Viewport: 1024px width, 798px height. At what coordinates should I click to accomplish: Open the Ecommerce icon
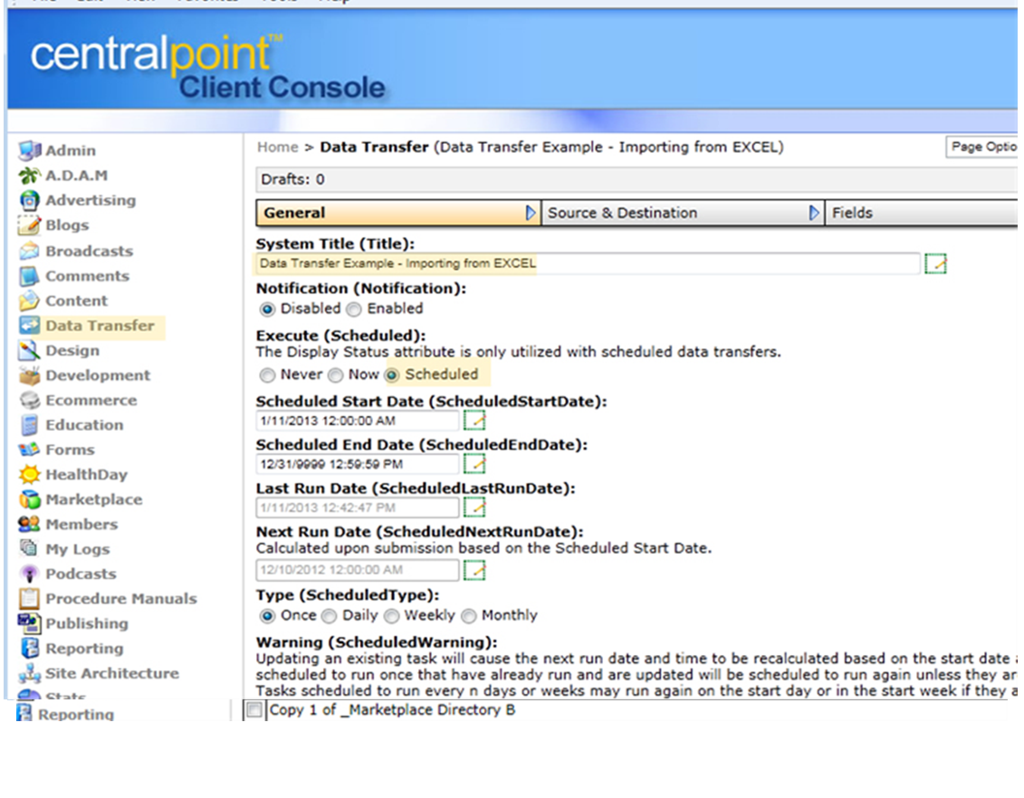[x=29, y=400]
